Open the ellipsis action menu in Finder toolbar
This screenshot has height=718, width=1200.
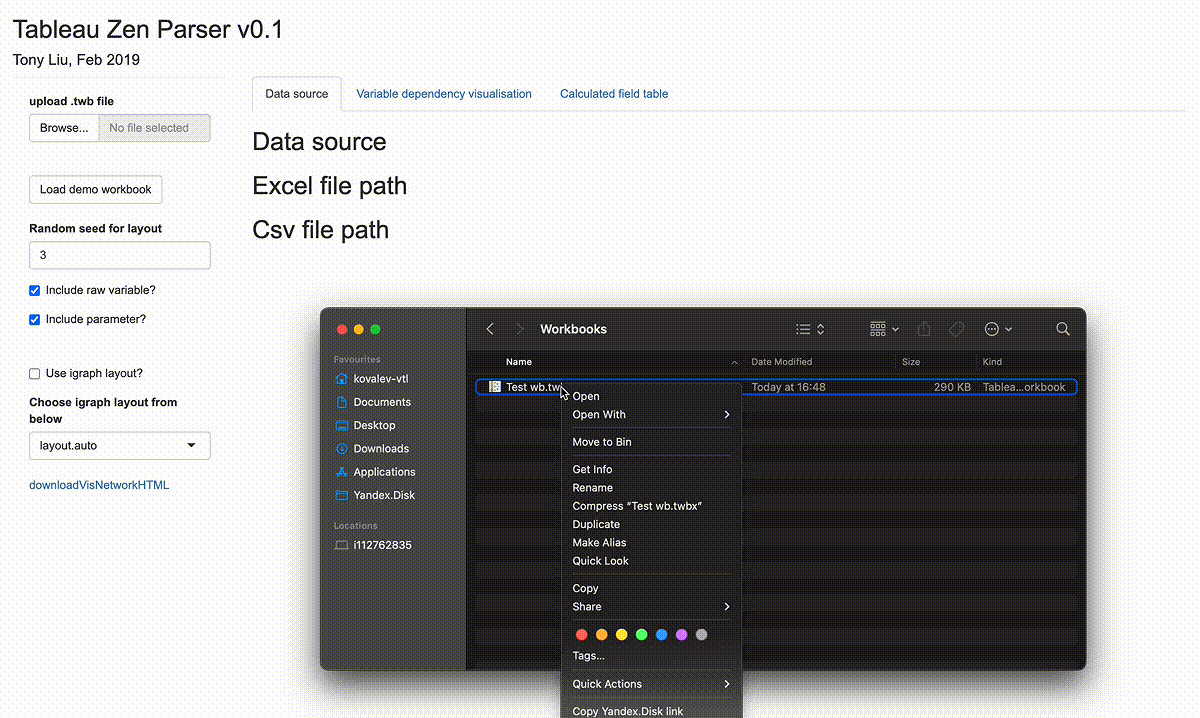coord(998,329)
